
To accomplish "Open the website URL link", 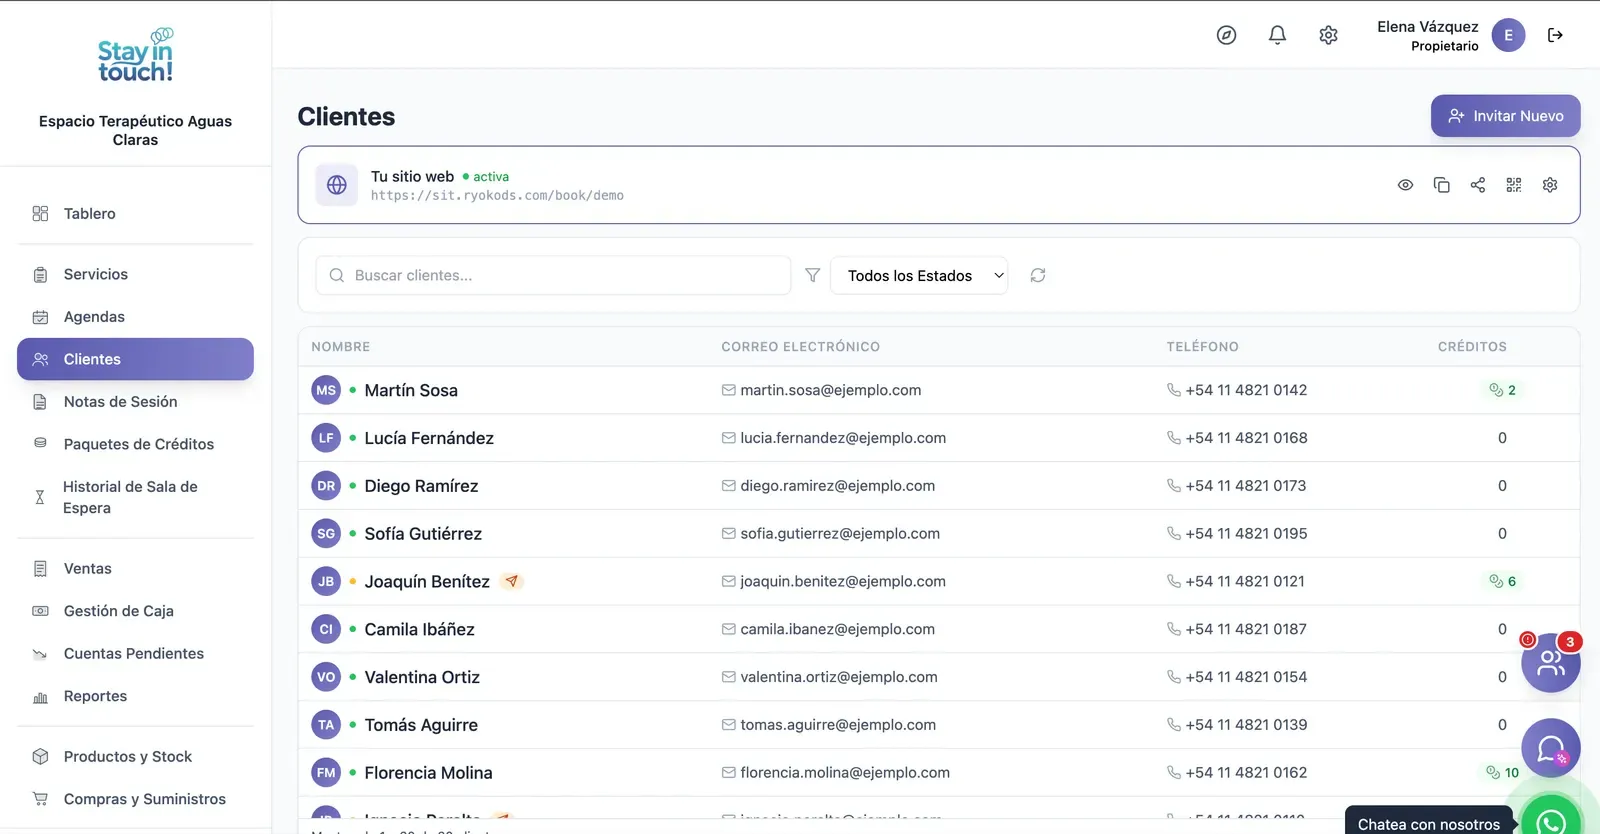I will (x=497, y=196).
